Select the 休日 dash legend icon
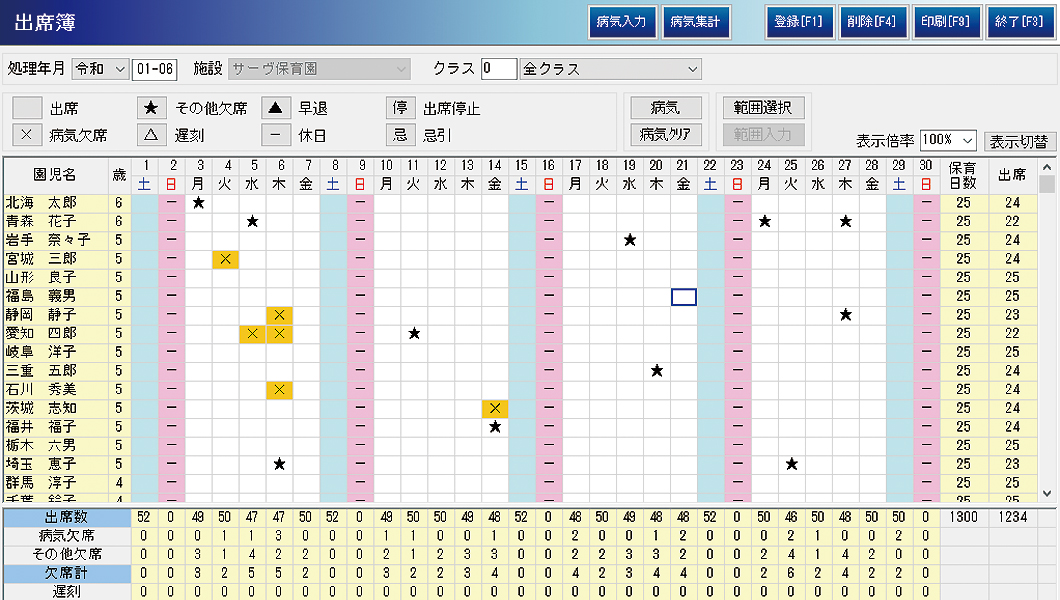Screen dimensions: 1060x600 (x=277, y=135)
